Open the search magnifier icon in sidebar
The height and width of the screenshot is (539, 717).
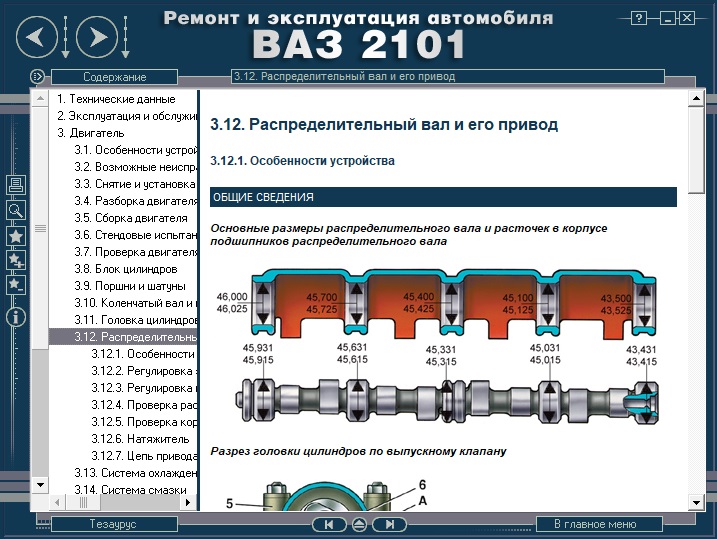point(16,210)
